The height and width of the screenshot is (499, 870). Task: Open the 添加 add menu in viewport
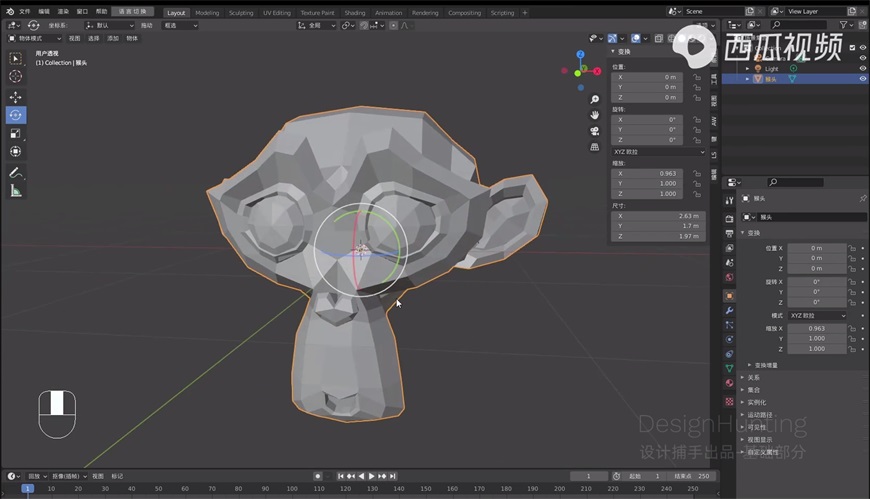click(113, 38)
